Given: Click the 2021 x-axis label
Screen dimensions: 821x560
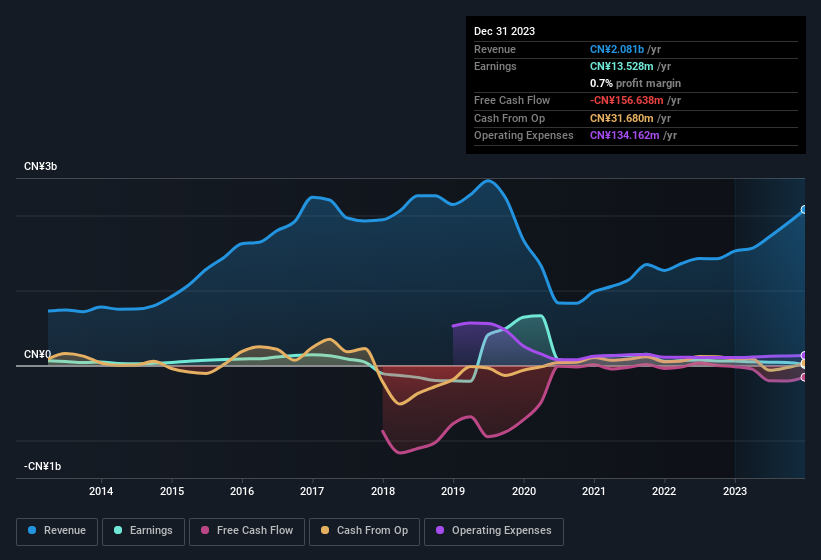Looking at the screenshot, I should pos(594,491).
